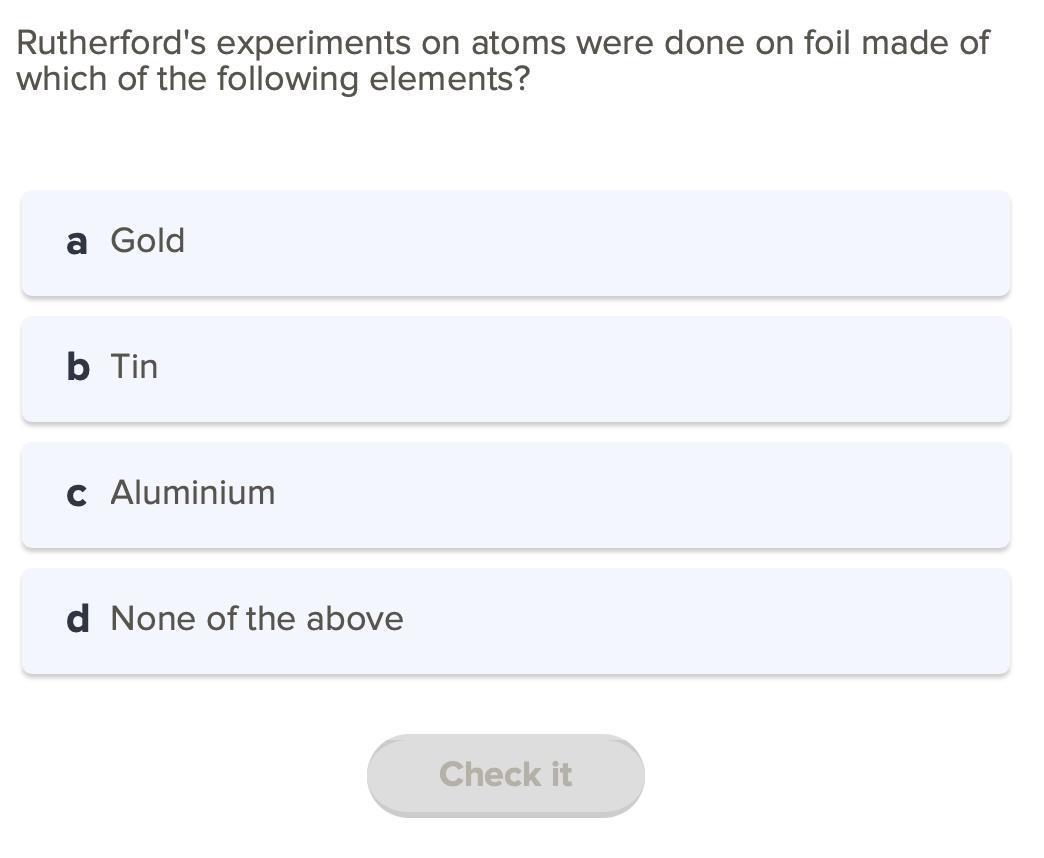
Task: Select the Gold answer option
Action: (515, 243)
